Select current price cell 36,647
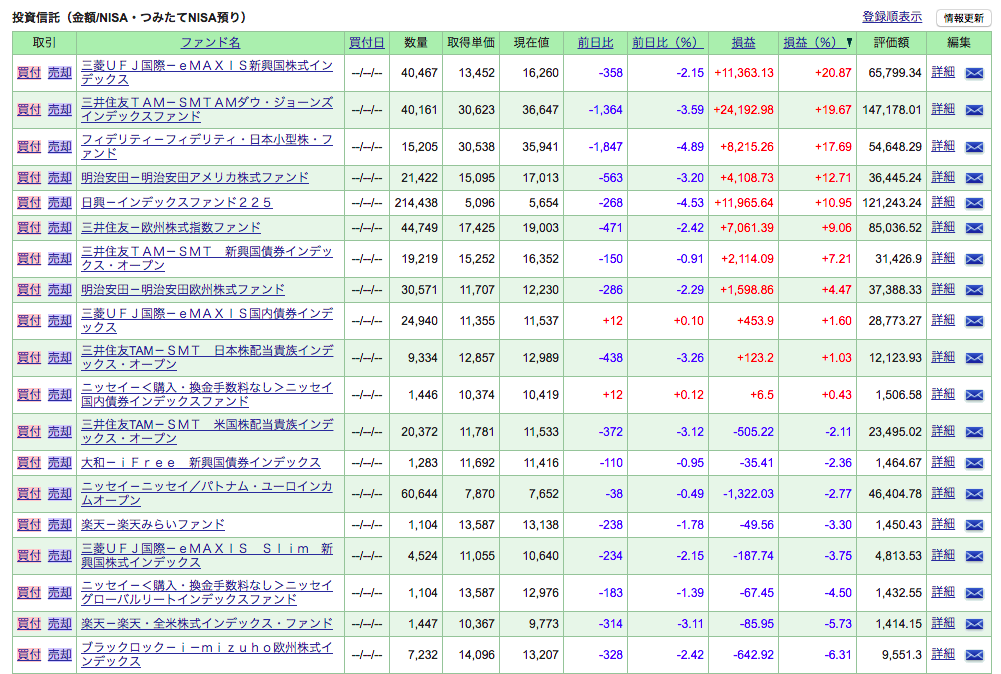 pos(540,110)
